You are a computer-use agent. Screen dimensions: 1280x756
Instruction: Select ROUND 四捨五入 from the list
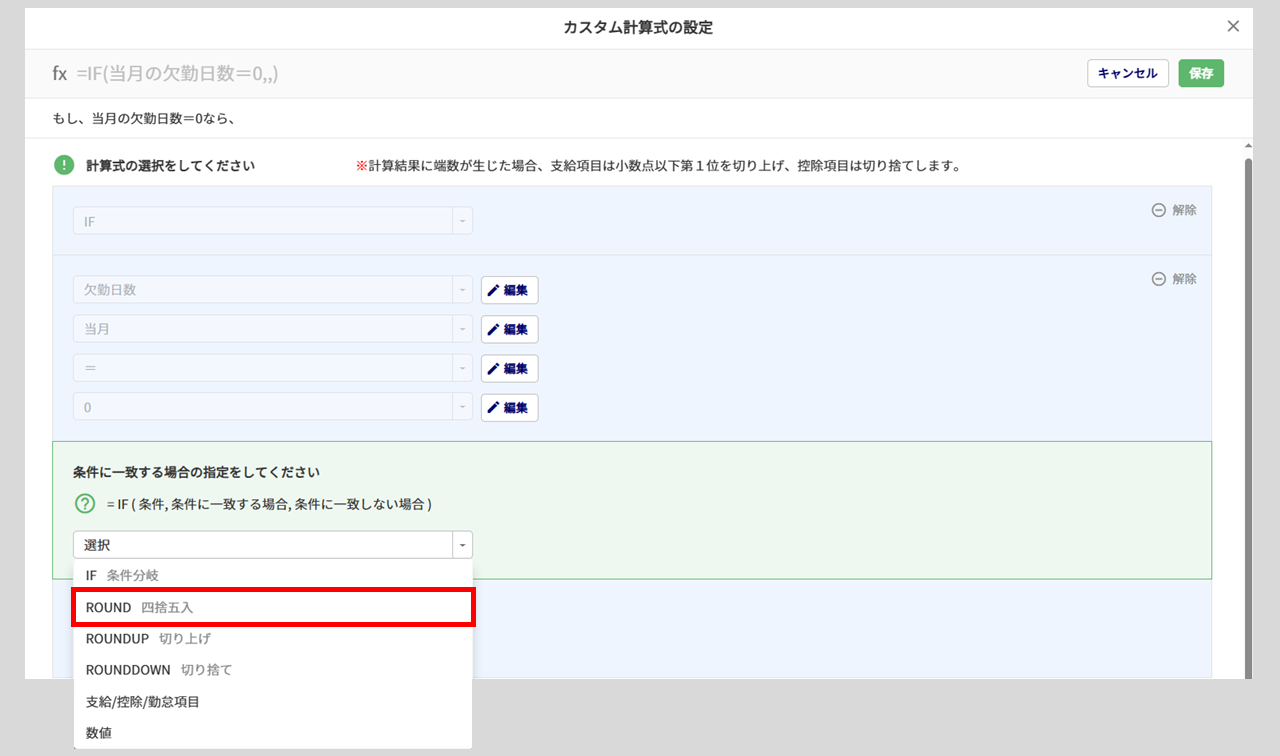(273, 607)
